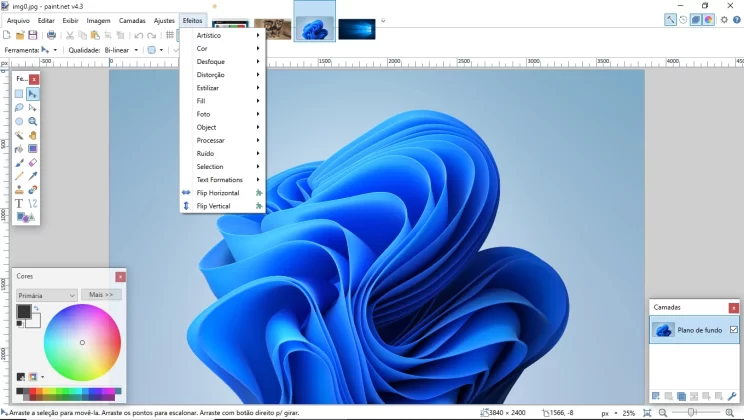Switch to the Windows logo image thumbnail

[x=357, y=29]
